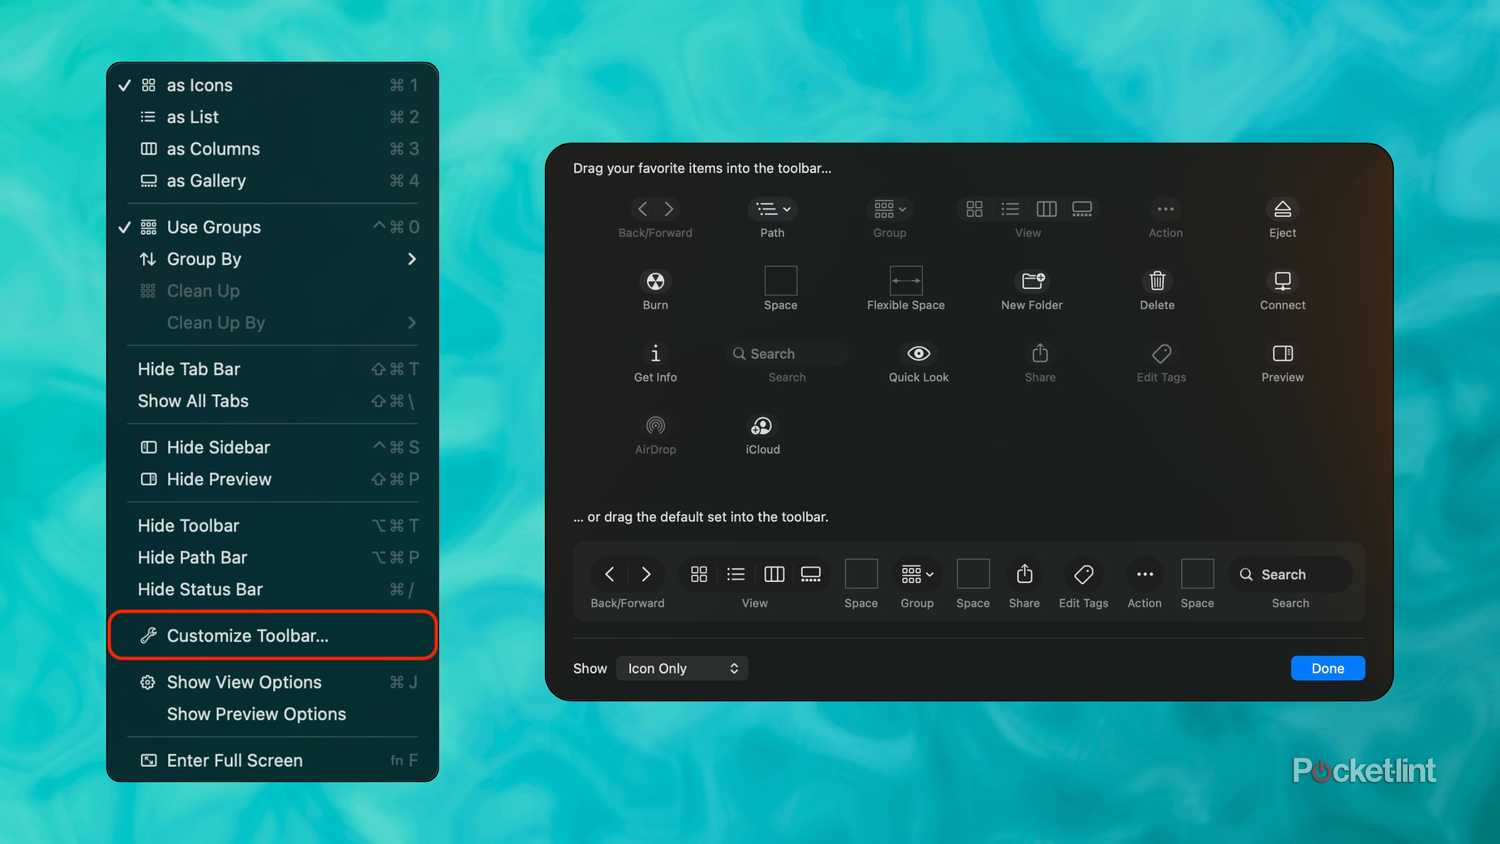Open the Show Icon Only dropdown
The image size is (1500, 844).
coord(682,668)
